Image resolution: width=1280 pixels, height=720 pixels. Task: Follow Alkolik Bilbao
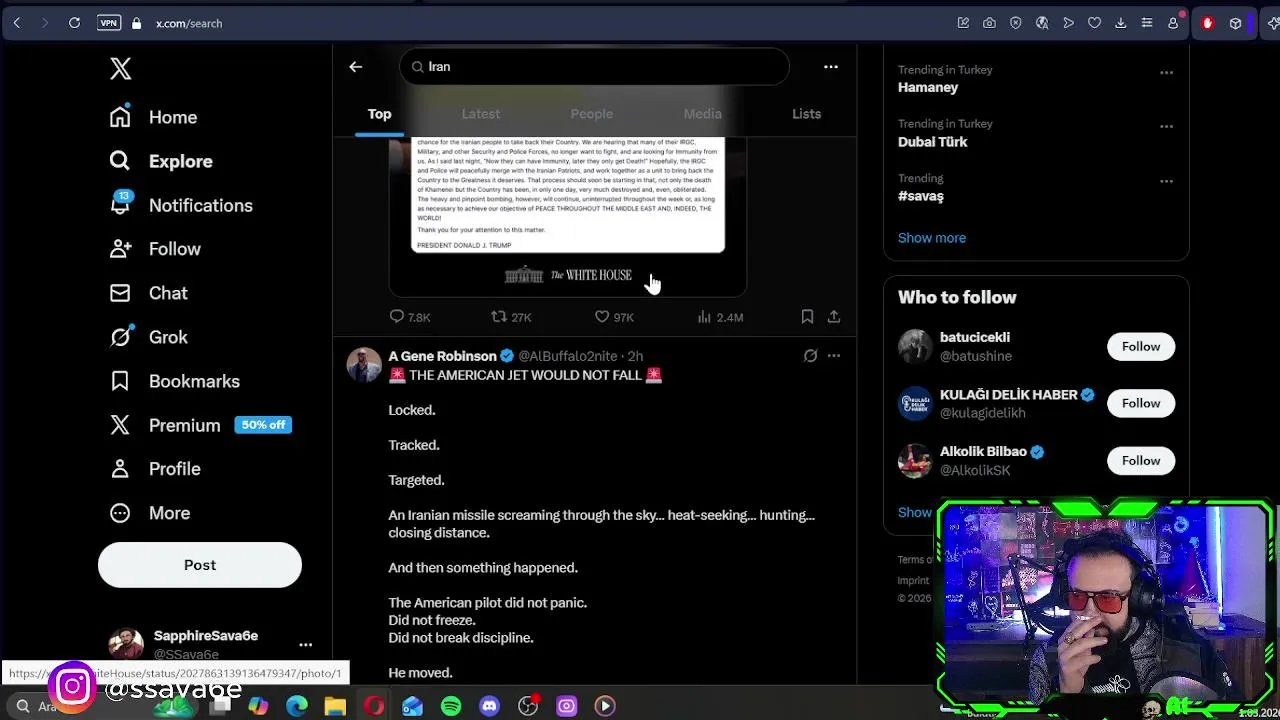point(1140,461)
